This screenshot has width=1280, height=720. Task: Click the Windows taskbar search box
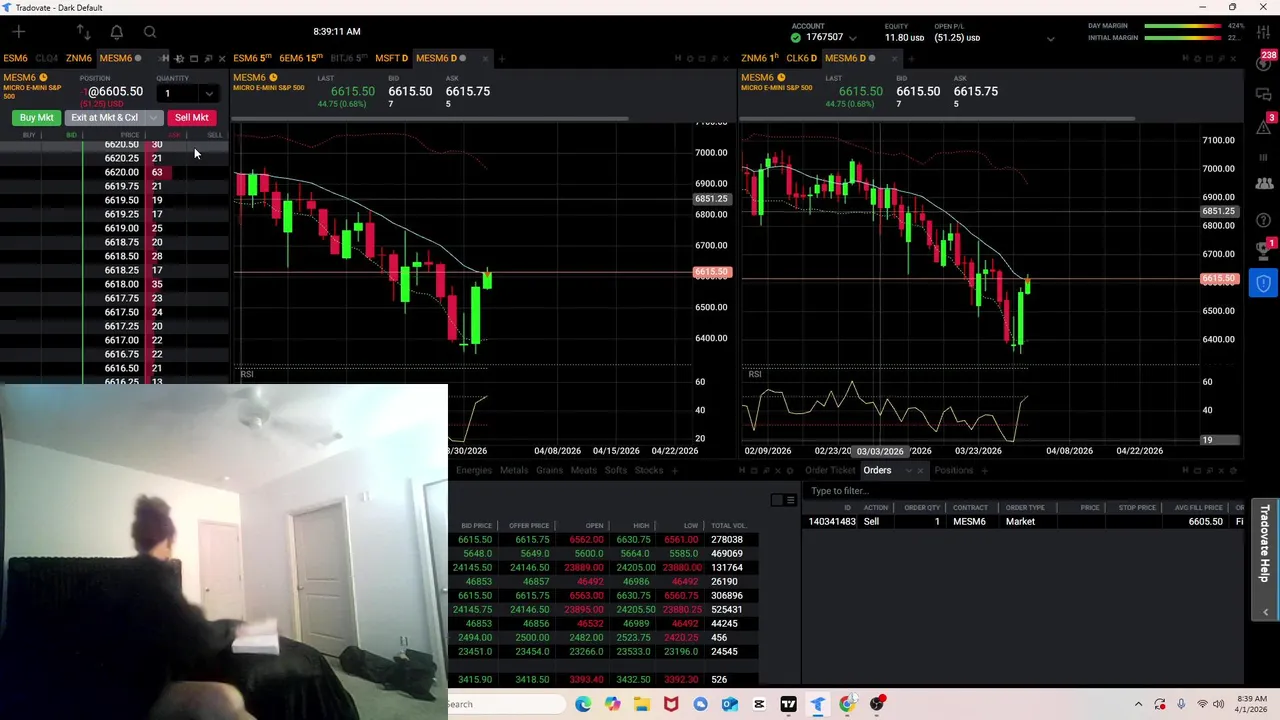pyautogui.click(x=506, y=704)
